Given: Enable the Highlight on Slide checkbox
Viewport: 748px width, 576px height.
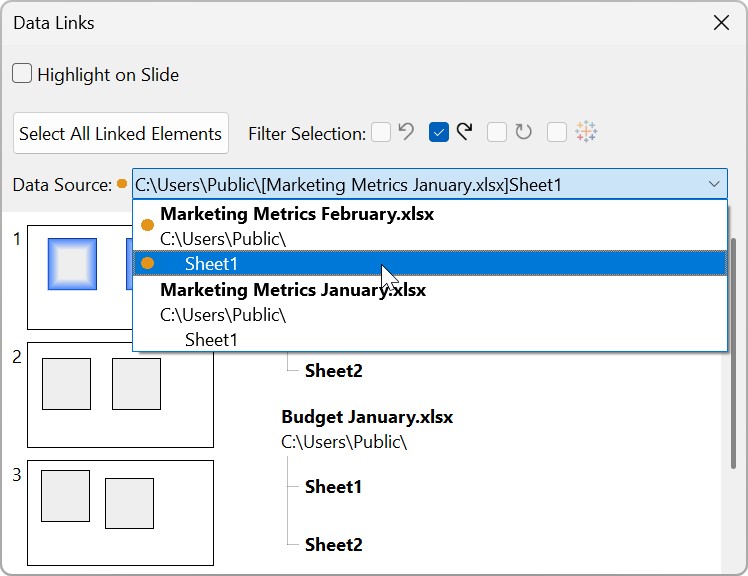Looking at the screenshot, I should [x=21, y=74].
